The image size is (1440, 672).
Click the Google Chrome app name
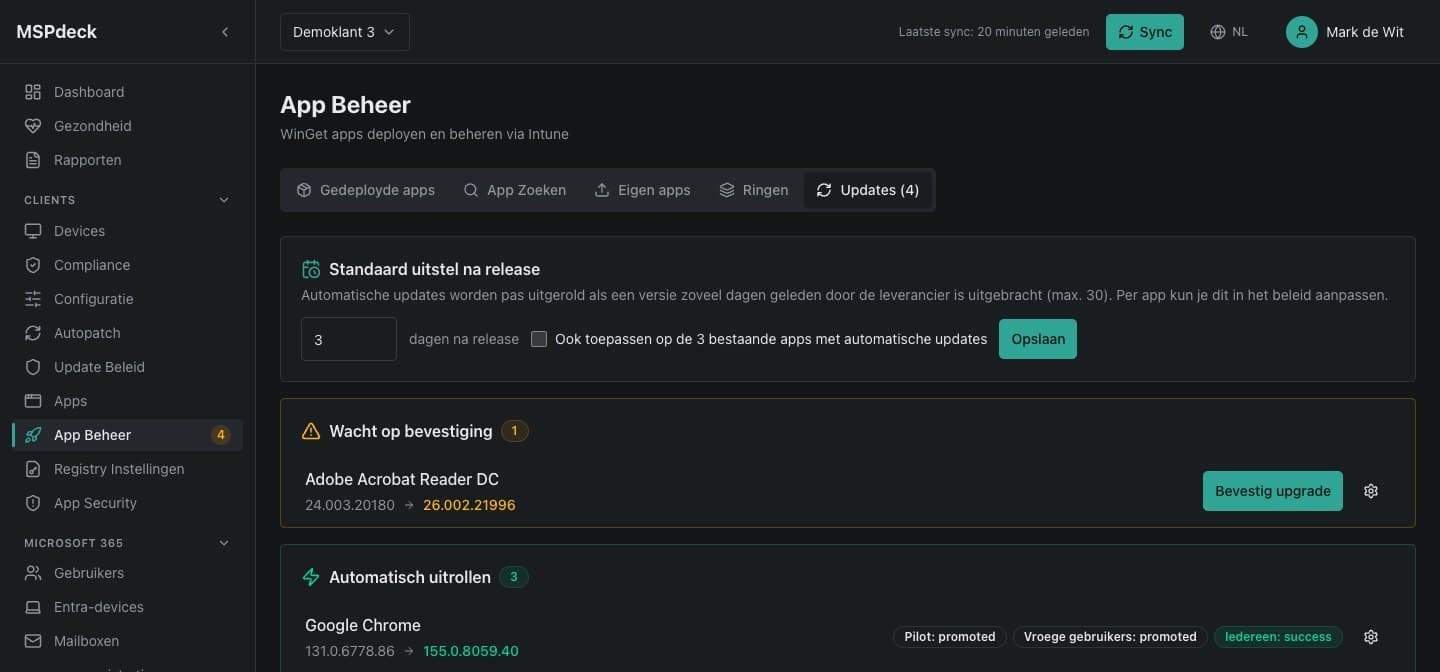click(363, 625)
